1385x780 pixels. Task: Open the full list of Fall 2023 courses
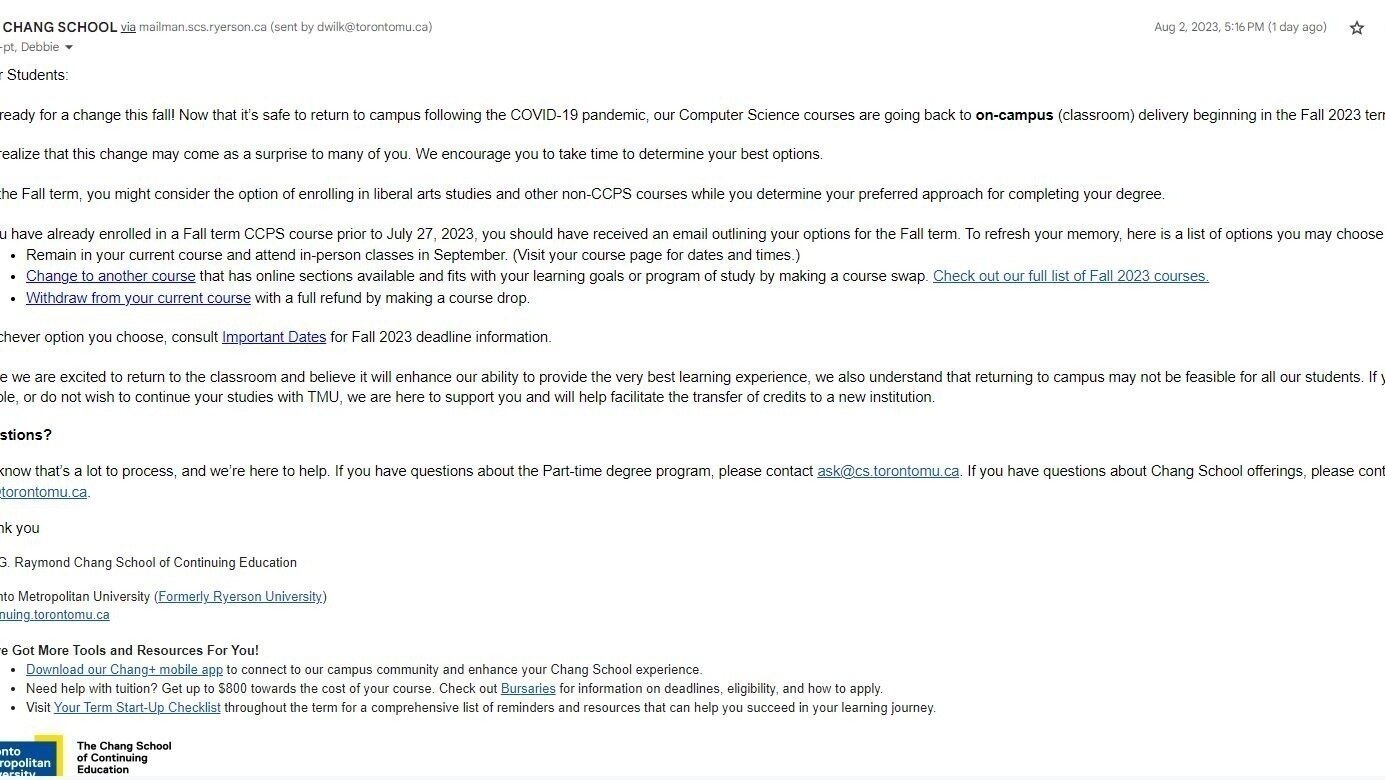click(1070, 276)
